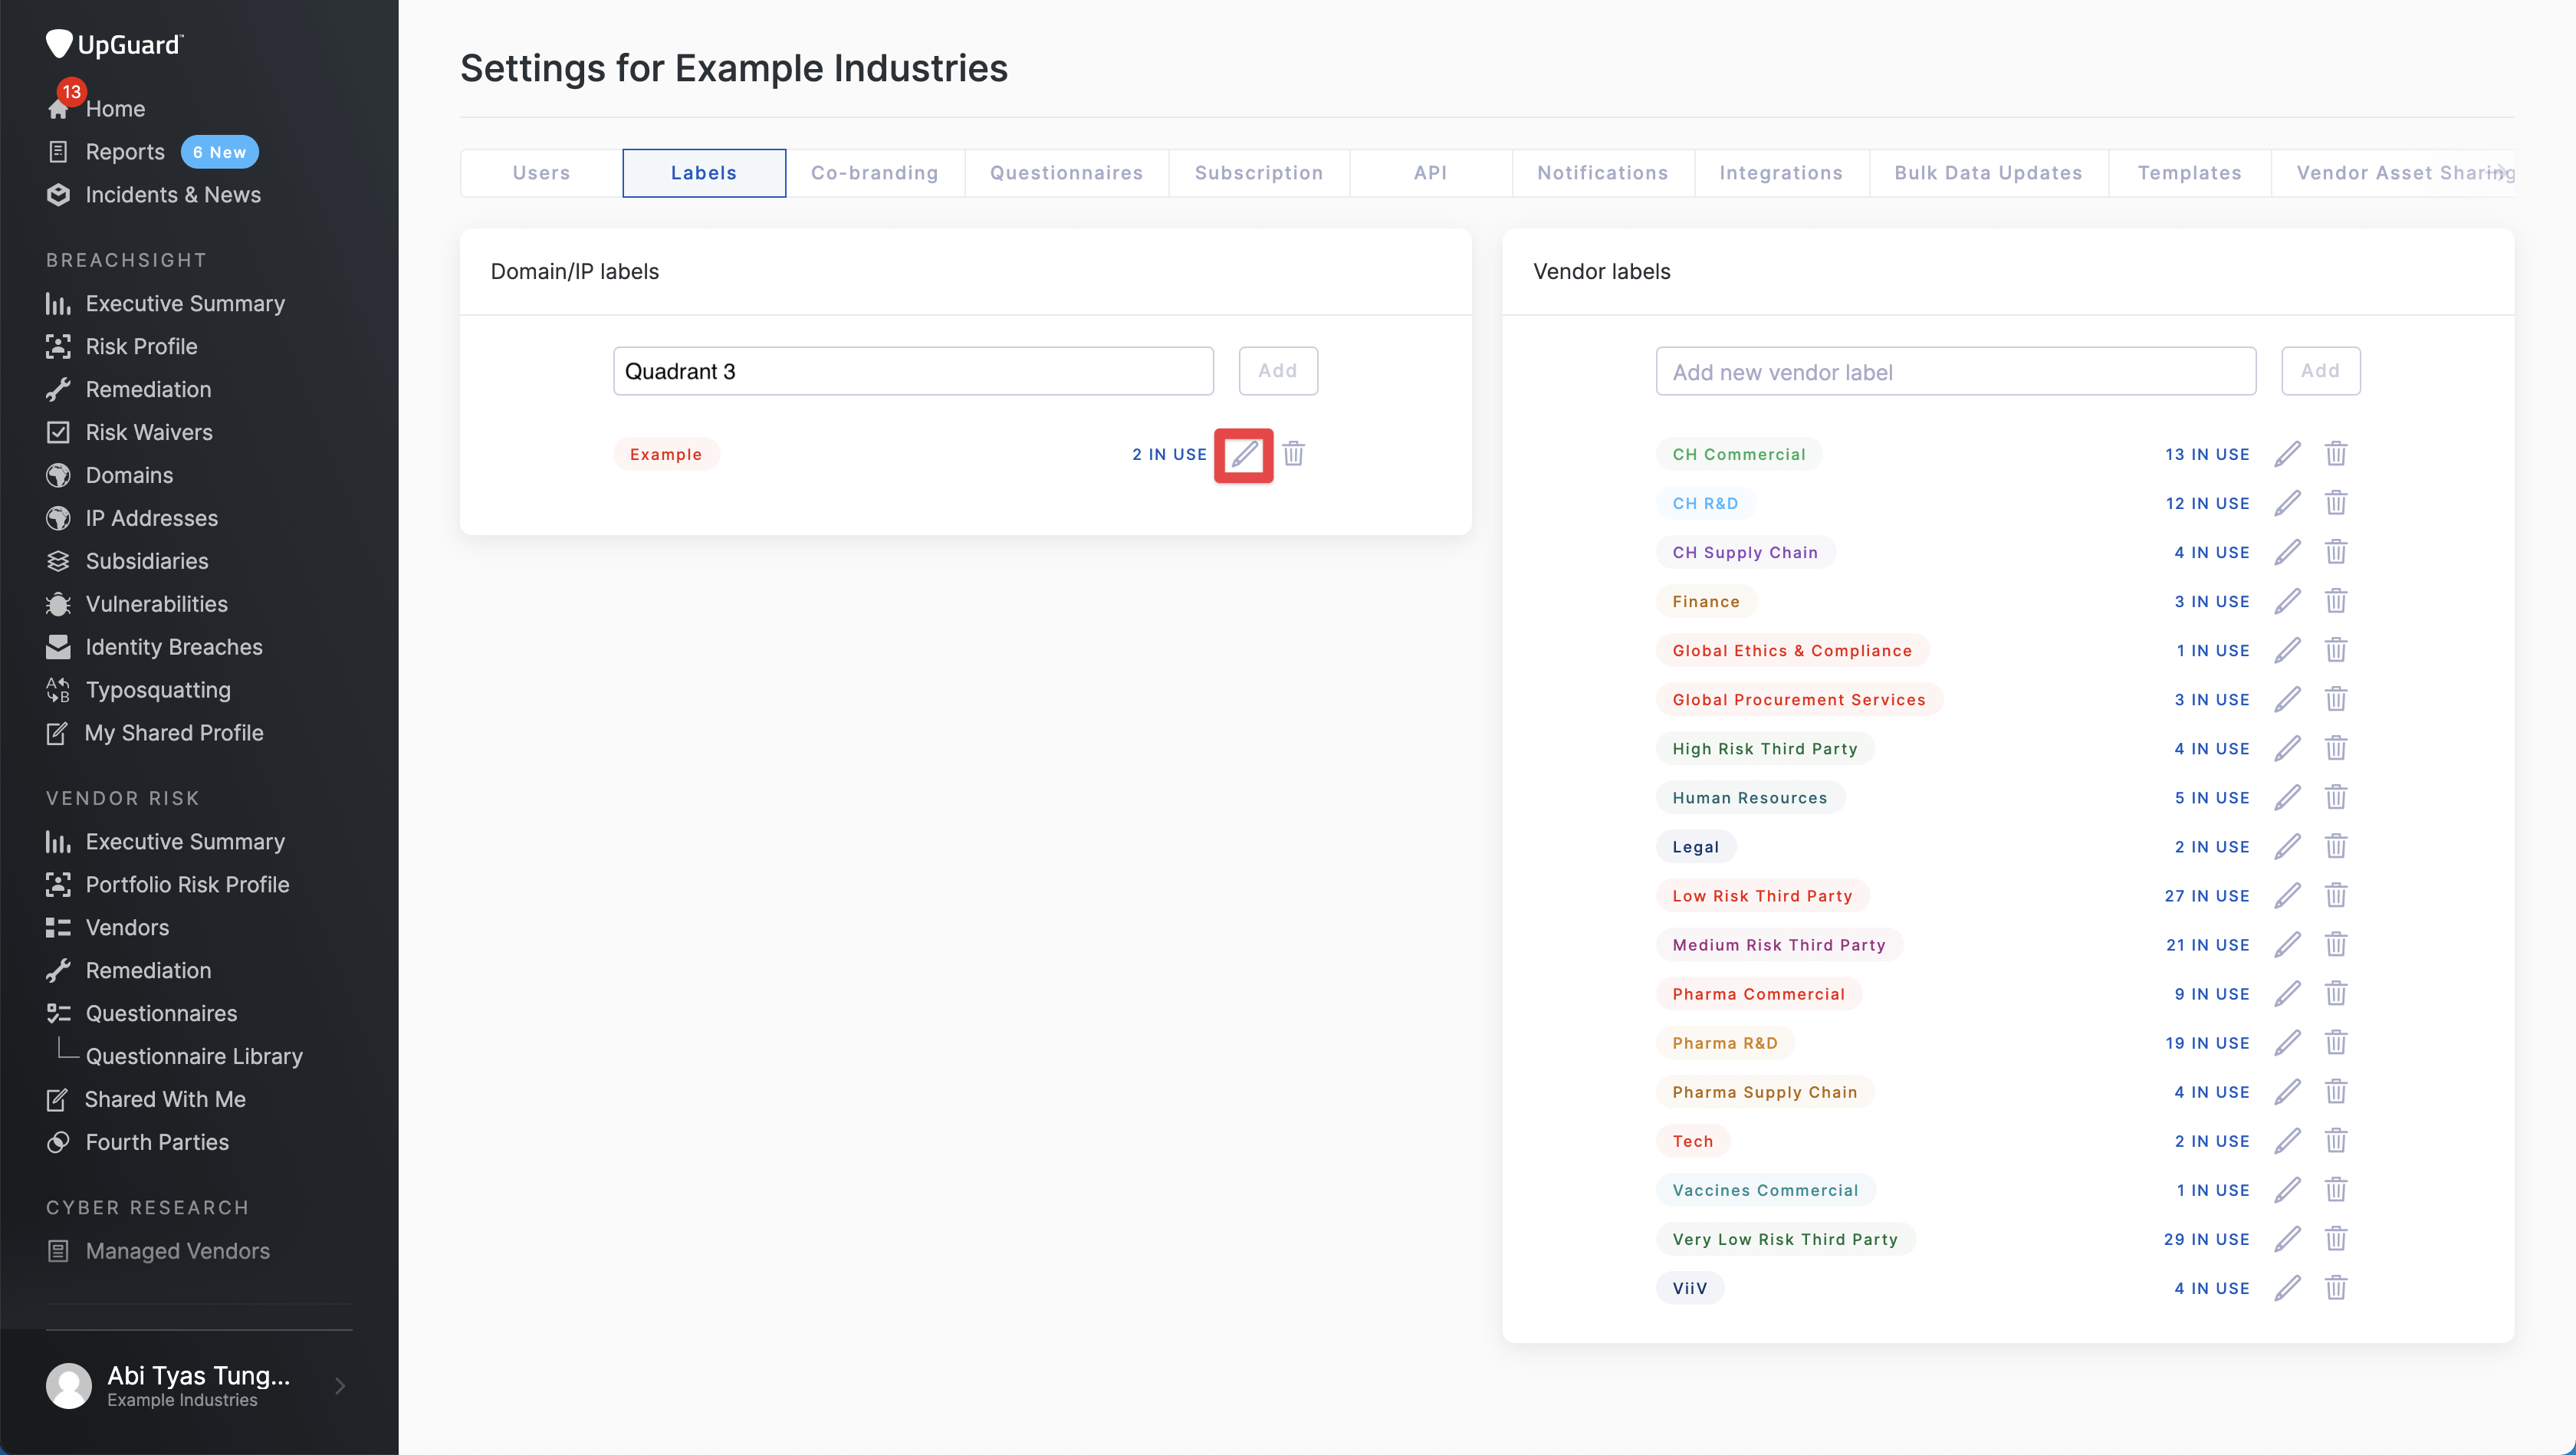Viewport: 2576px width, 1455px height.
Task: Click the UpGuard logo
Action: (114, 44)
